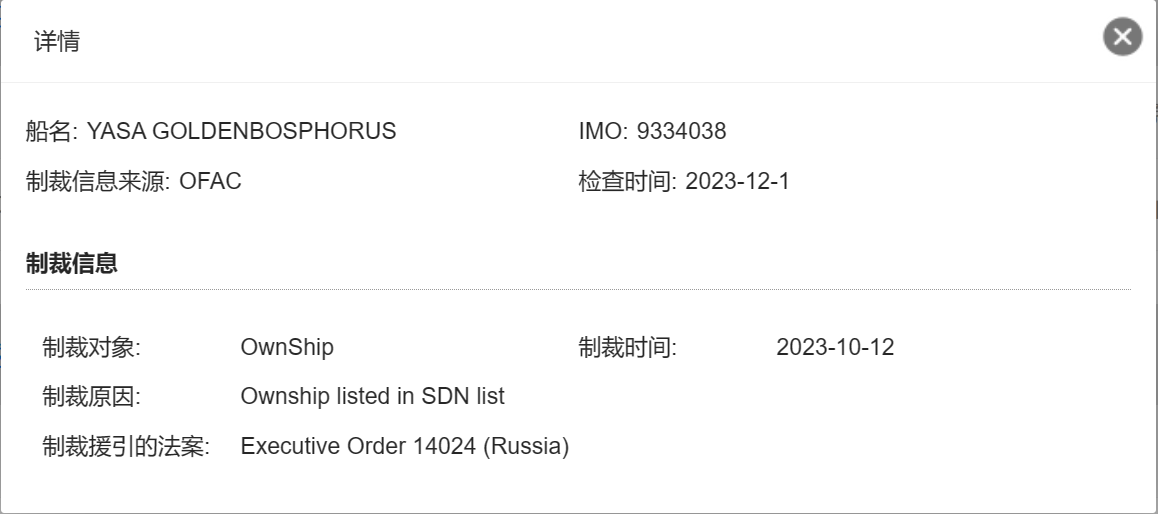Screen dimensions: 1158x514
Task: Click the 制裁援引的法案 field label
Action: (125, 446)
